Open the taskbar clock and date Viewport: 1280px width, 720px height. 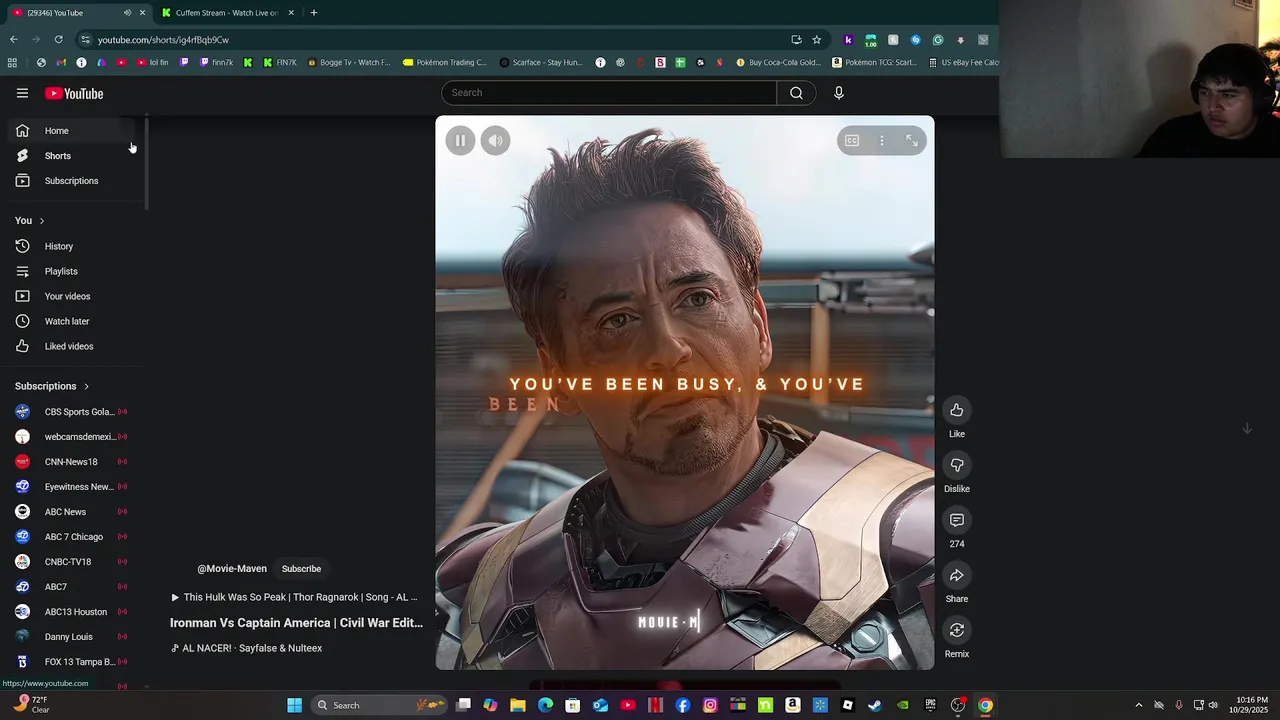(1252, 705)
